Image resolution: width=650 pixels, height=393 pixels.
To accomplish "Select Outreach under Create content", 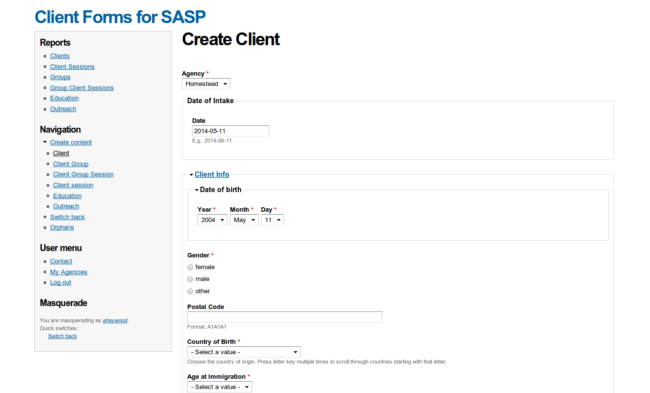I will [x=66, y=206].
